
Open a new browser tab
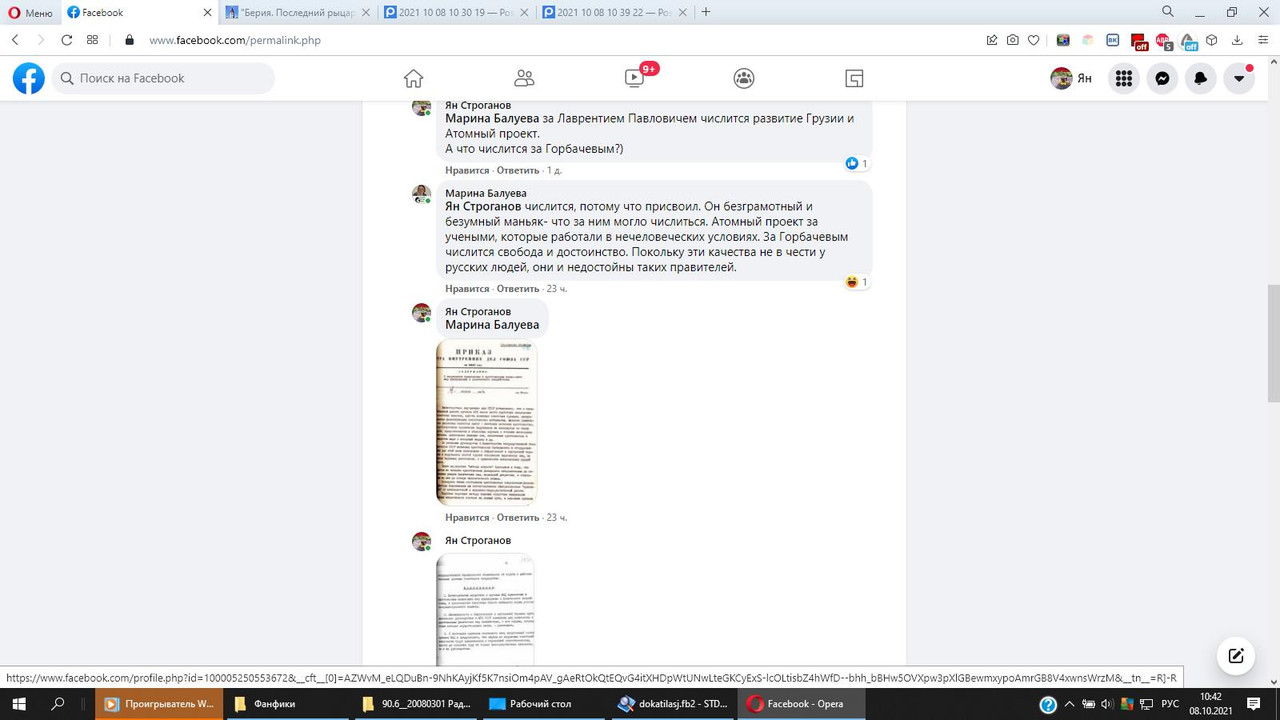click(x=706, y=12)
